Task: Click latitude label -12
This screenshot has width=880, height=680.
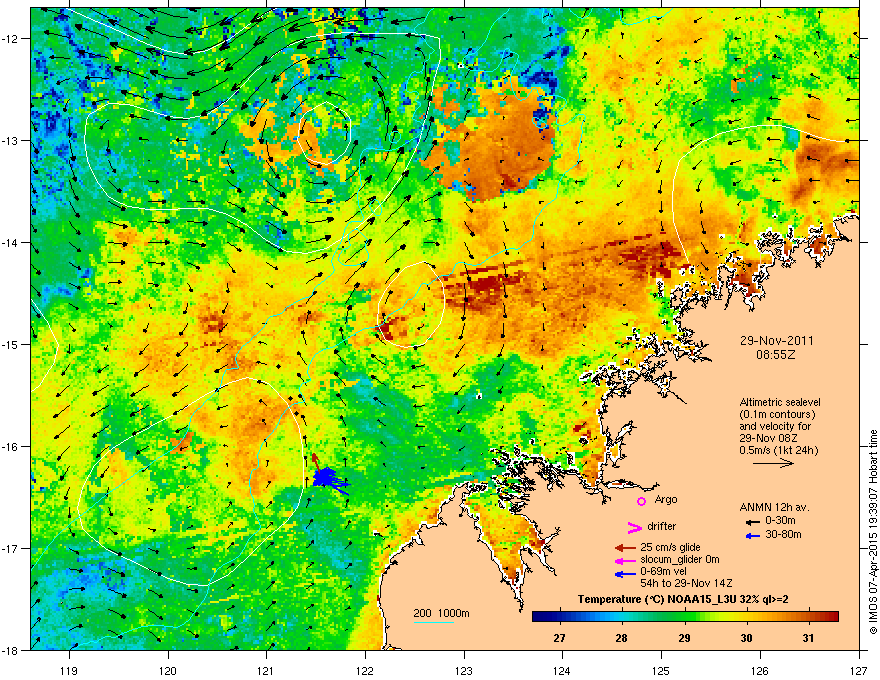Action: tap(11, 39)
